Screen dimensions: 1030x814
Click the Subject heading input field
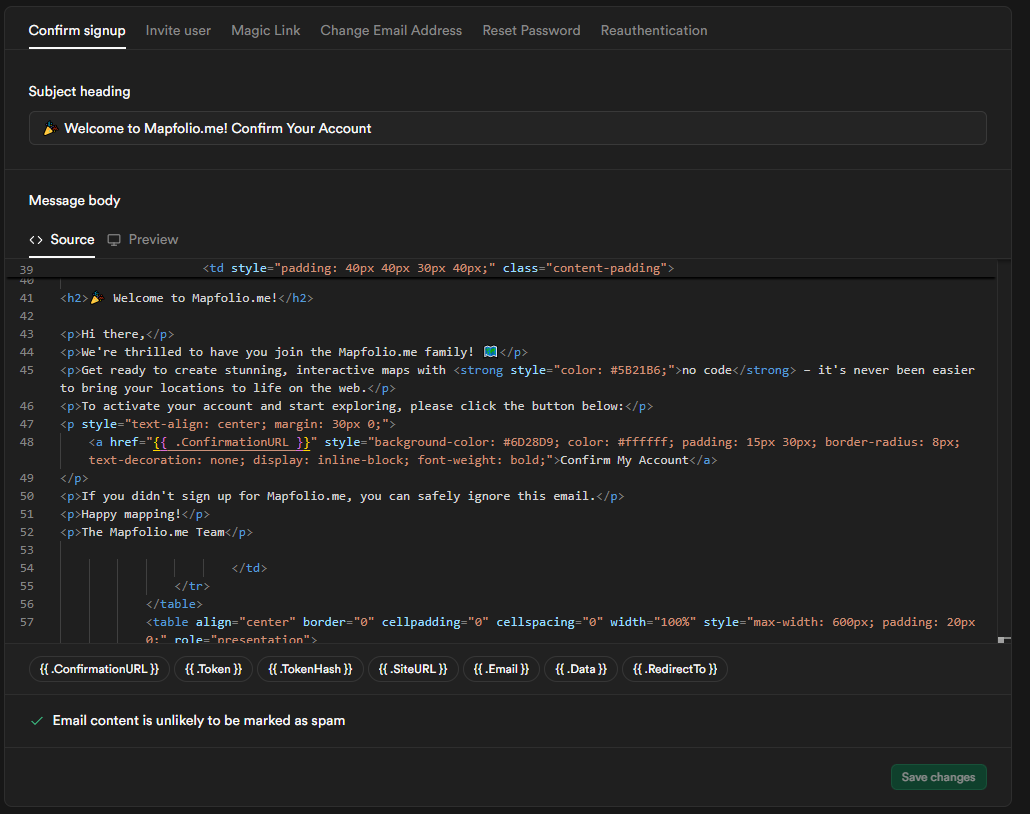pos(507,128)
